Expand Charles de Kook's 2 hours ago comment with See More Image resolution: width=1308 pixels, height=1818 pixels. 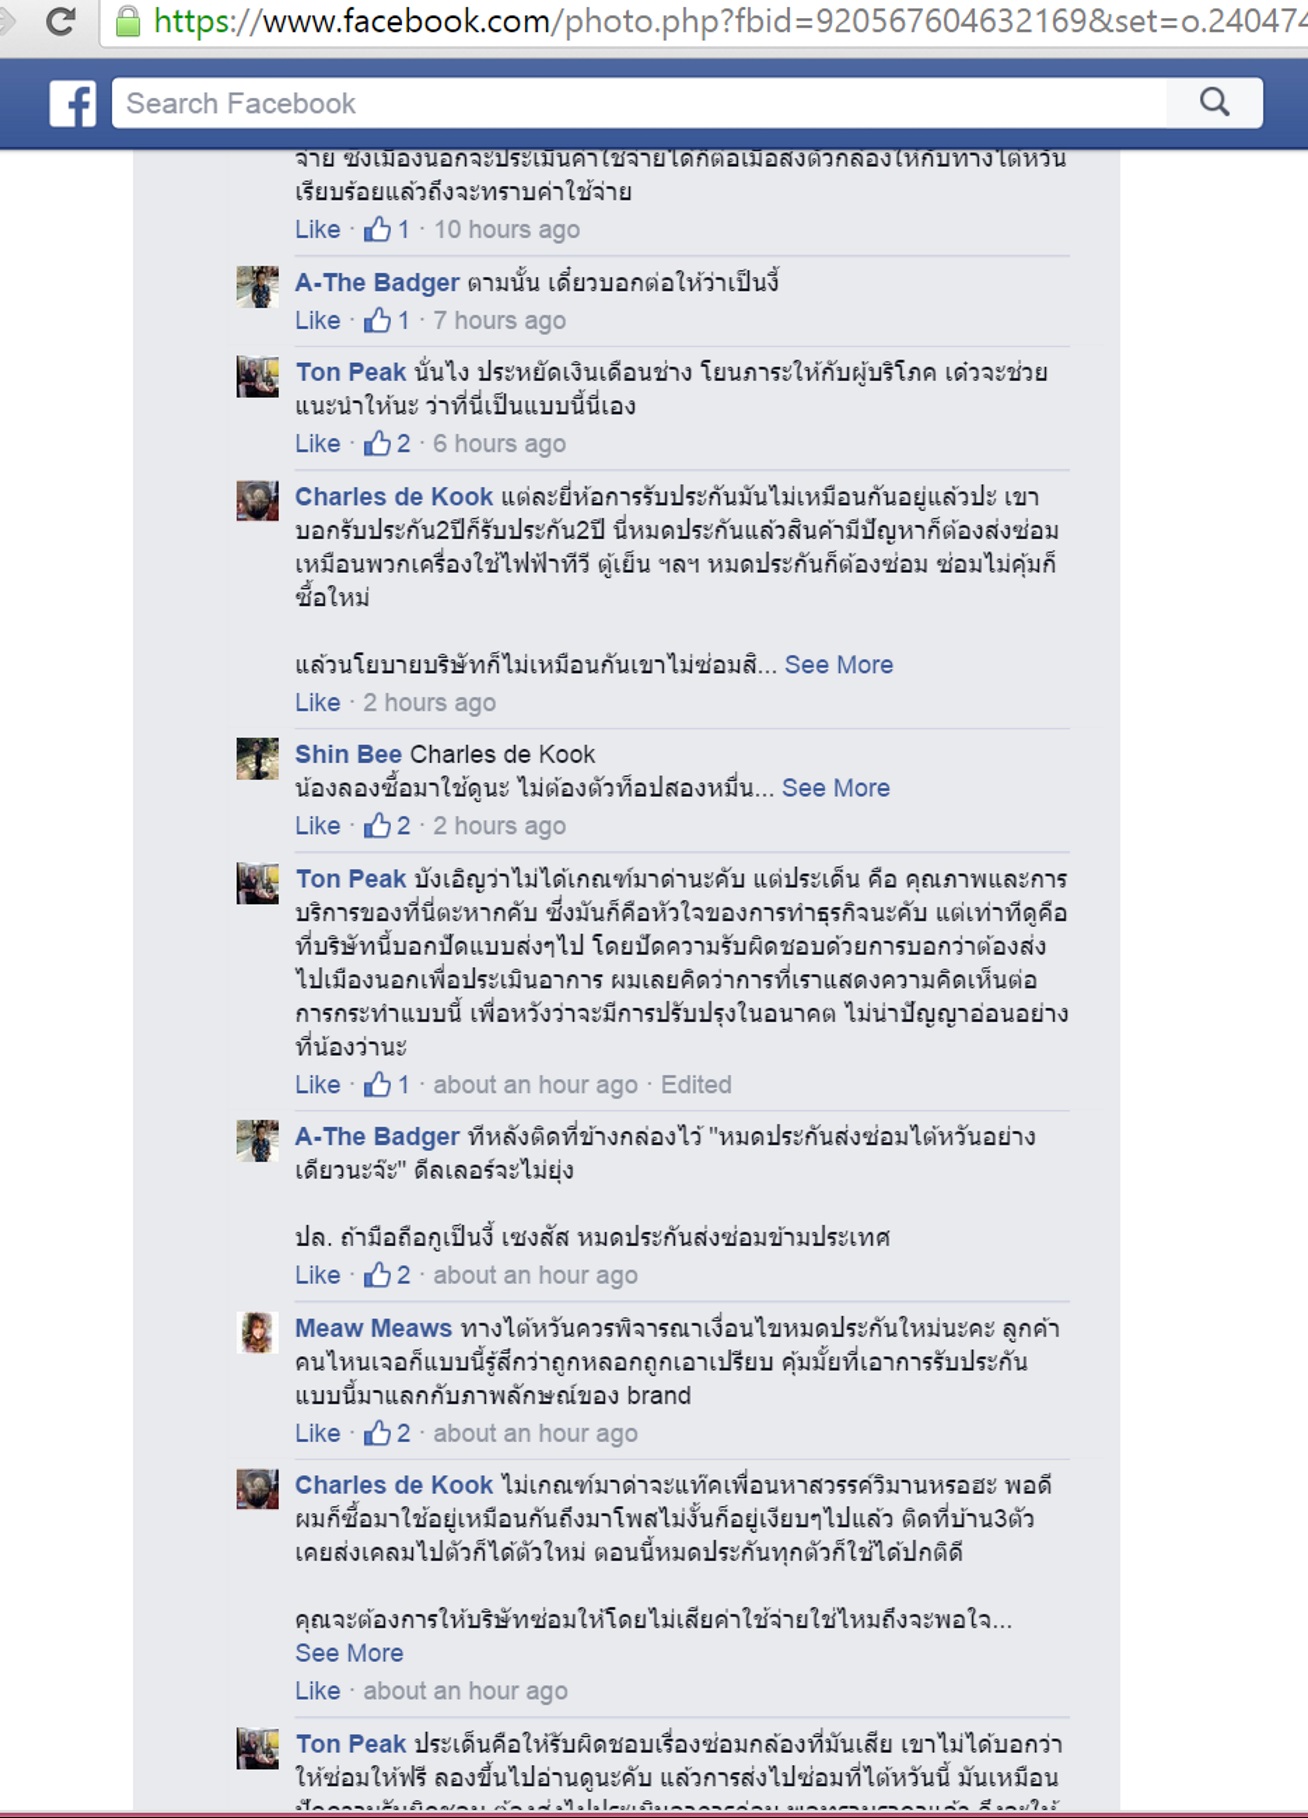click(x=838, y=665)
